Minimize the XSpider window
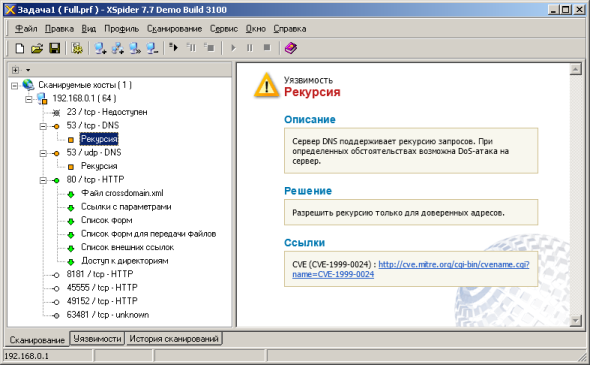Image resolution: width=590 pixels, height=365 pixels. 553,10
